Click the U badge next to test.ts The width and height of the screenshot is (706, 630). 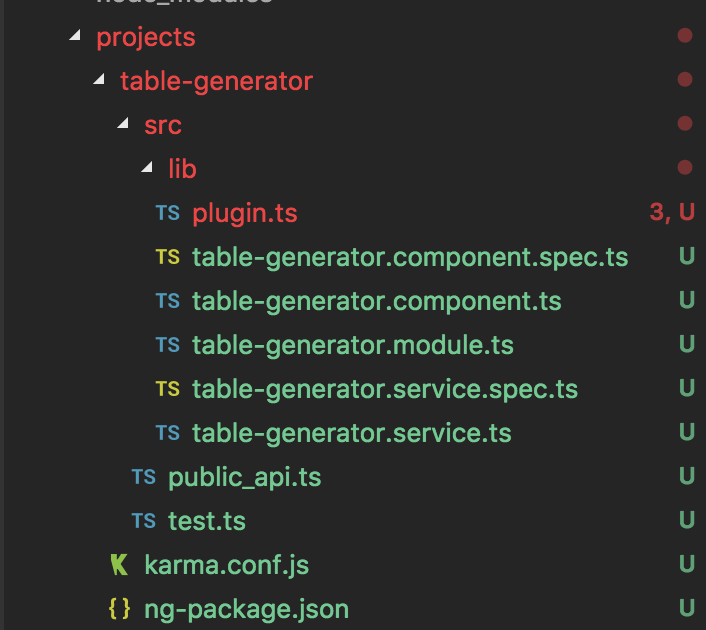click(x=686, y=521)
